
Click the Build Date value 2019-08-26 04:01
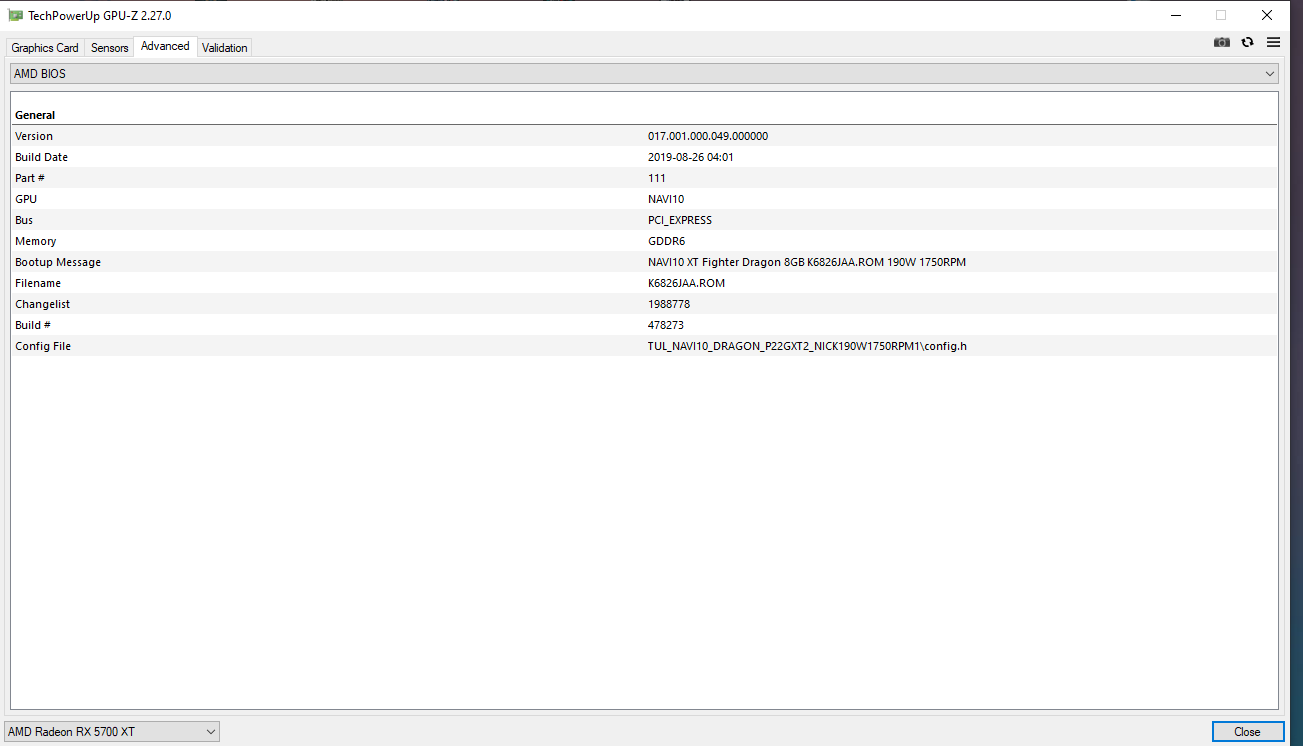coord(691,157)
